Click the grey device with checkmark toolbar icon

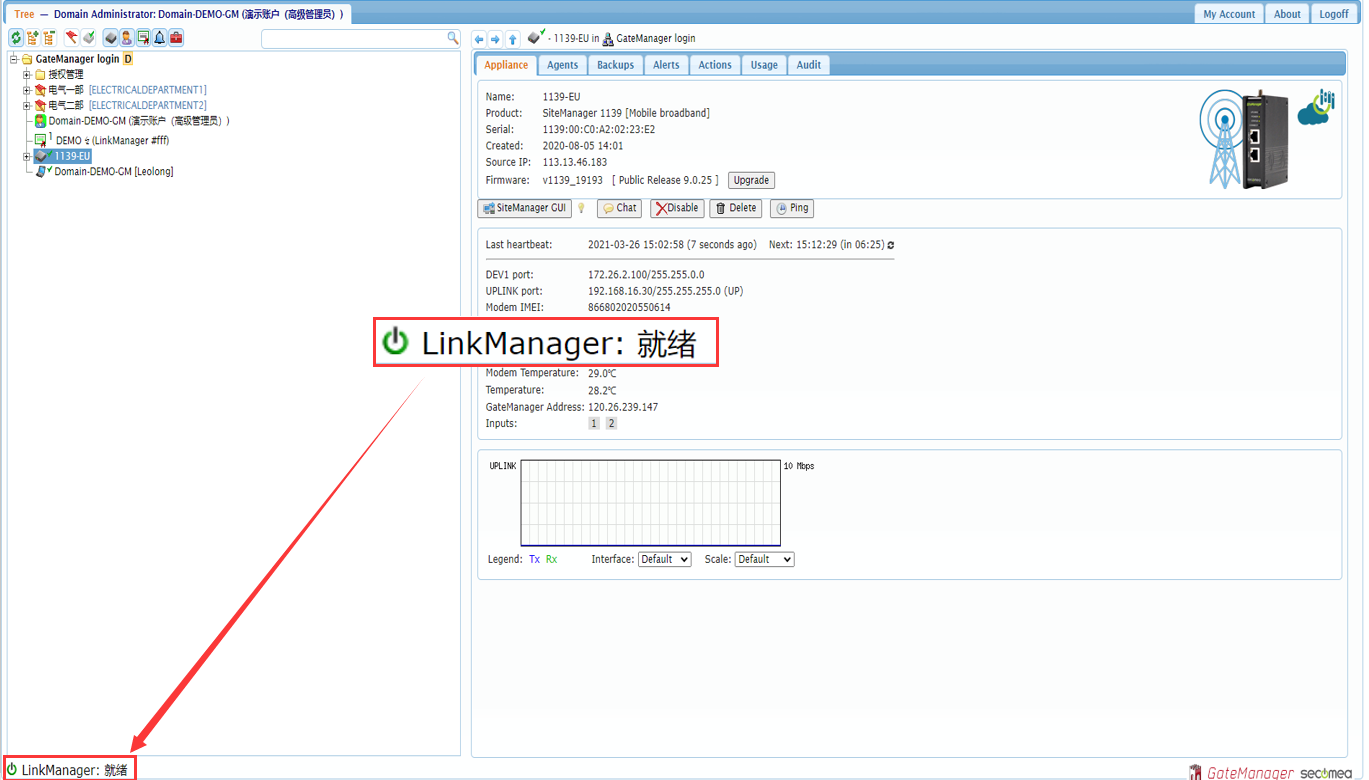coord(88,38)
